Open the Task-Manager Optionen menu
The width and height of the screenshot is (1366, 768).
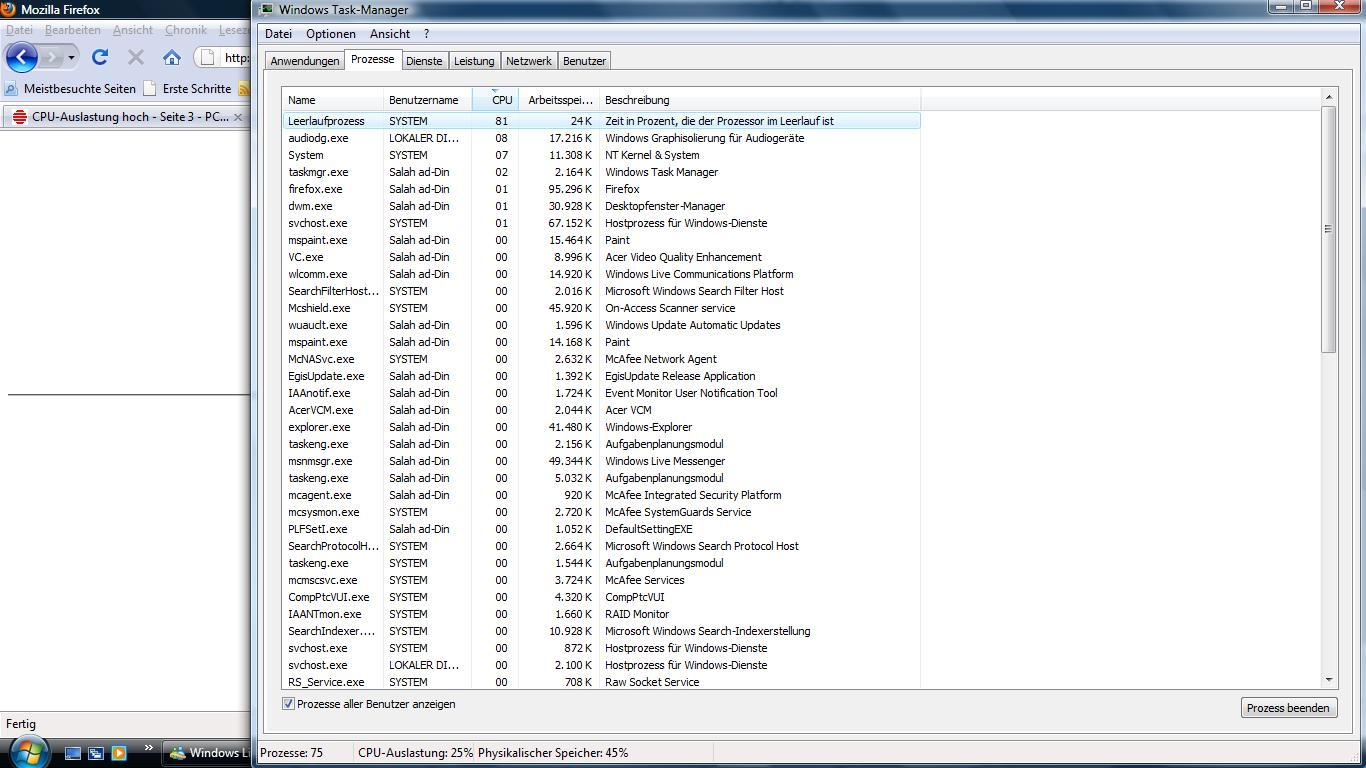[331, 34]
